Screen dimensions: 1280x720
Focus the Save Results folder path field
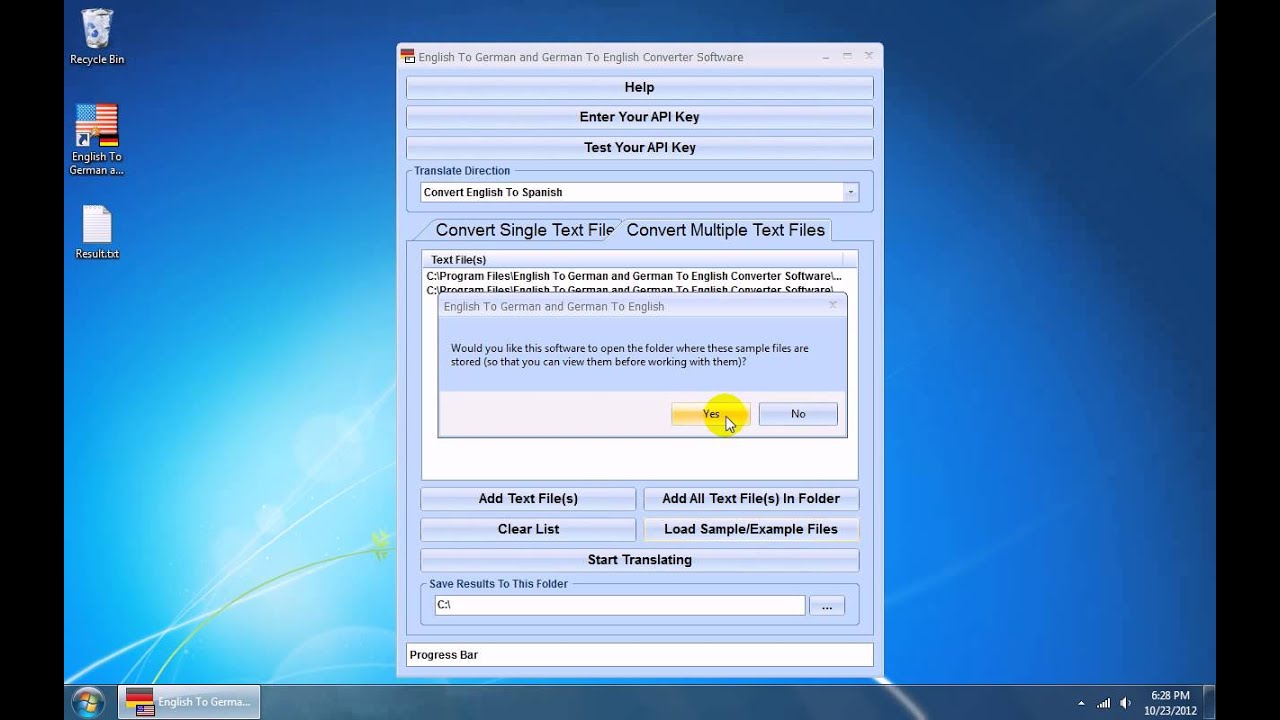click(619, 605)
